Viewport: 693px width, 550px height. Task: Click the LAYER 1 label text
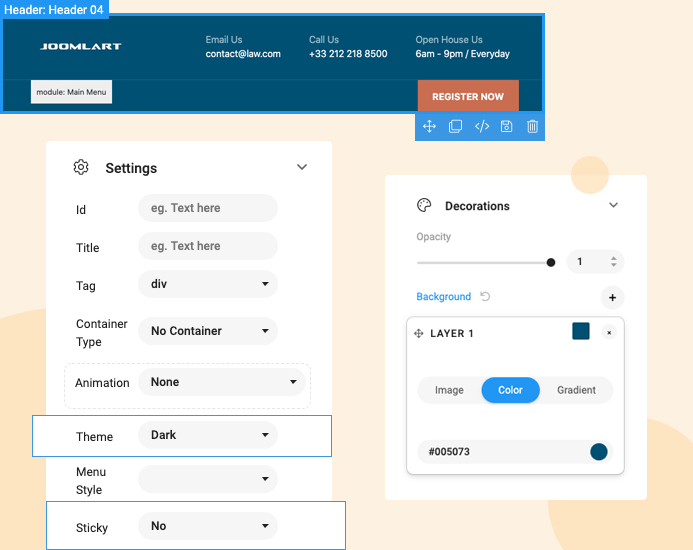tap(452, 333)
